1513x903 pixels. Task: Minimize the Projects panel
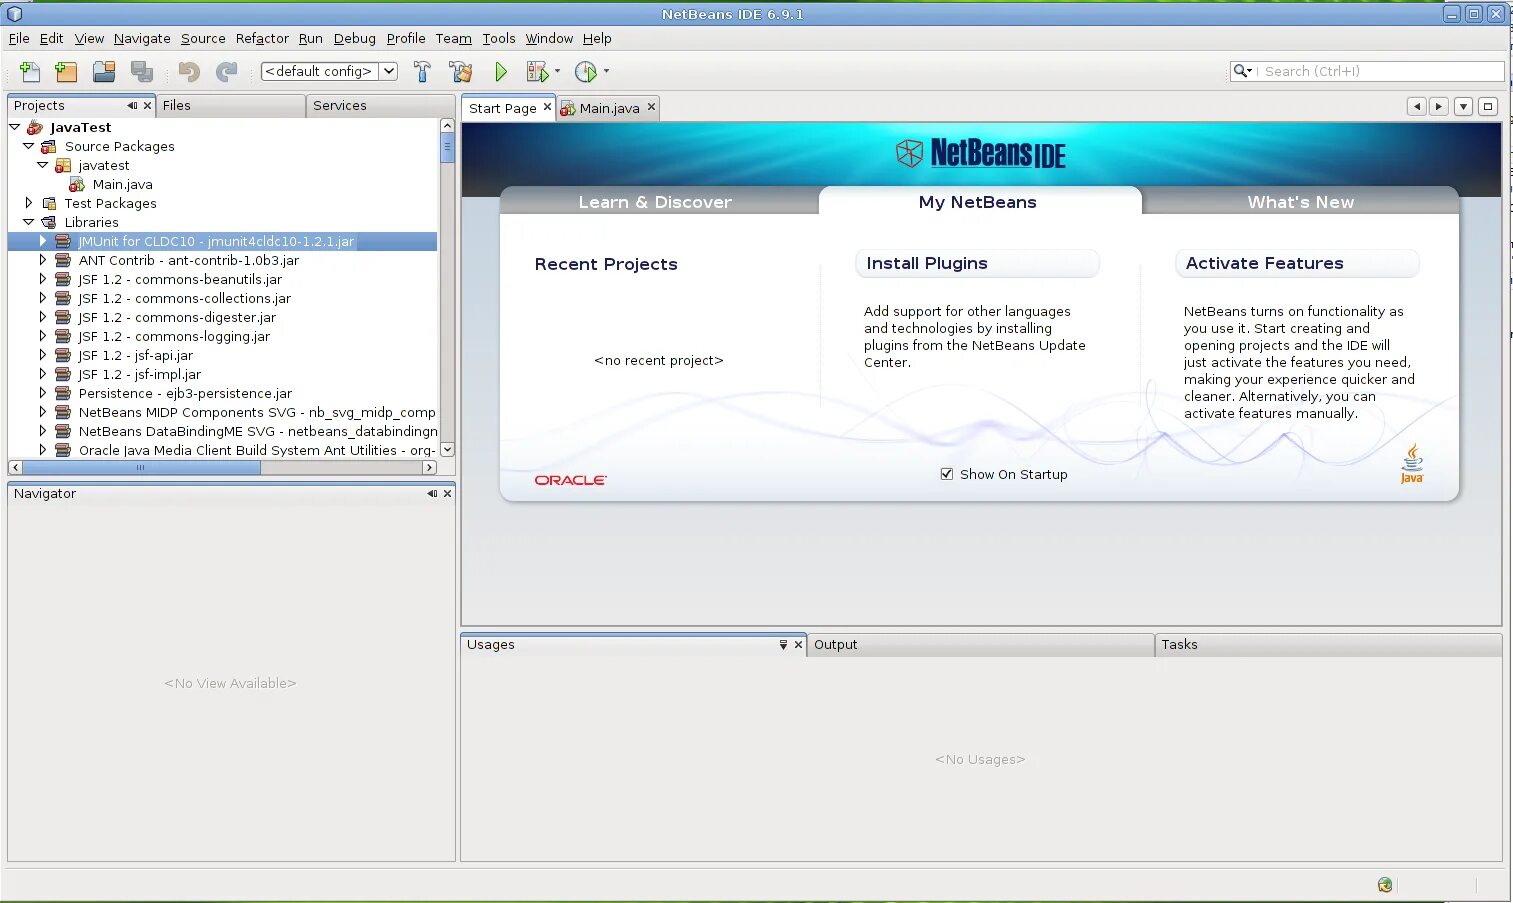point(132,105)
